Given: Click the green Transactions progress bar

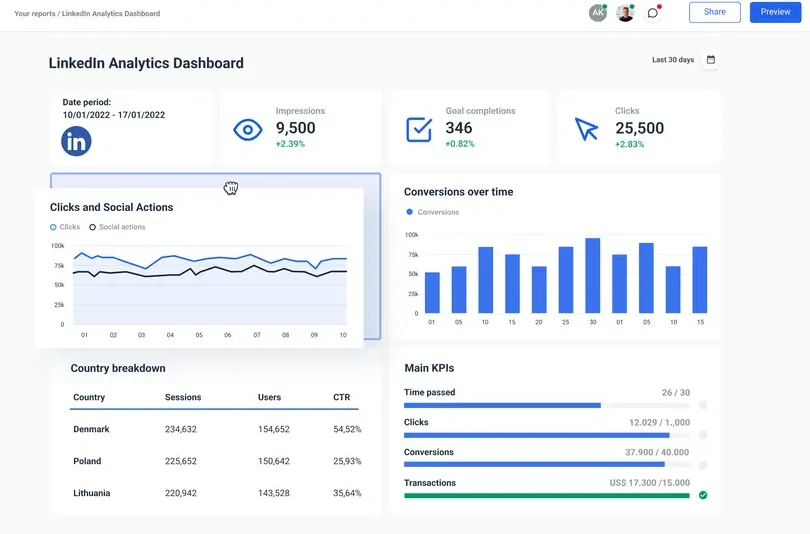Looking at the screenshot, I should [547, 495].
